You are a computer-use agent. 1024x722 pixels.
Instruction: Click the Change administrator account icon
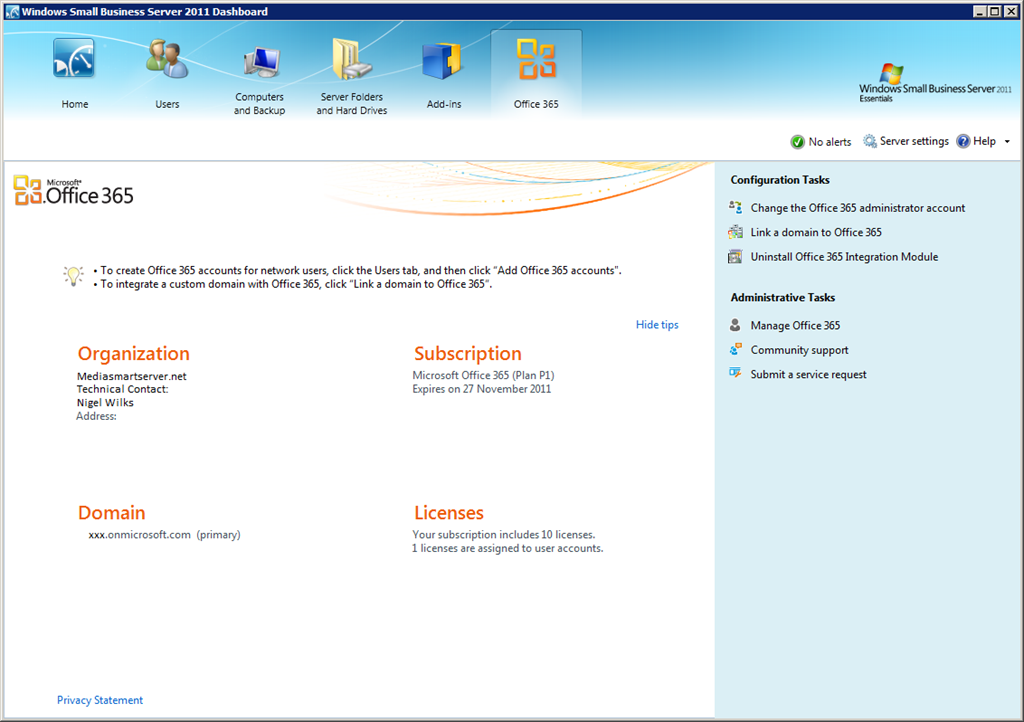coord(735,208)
